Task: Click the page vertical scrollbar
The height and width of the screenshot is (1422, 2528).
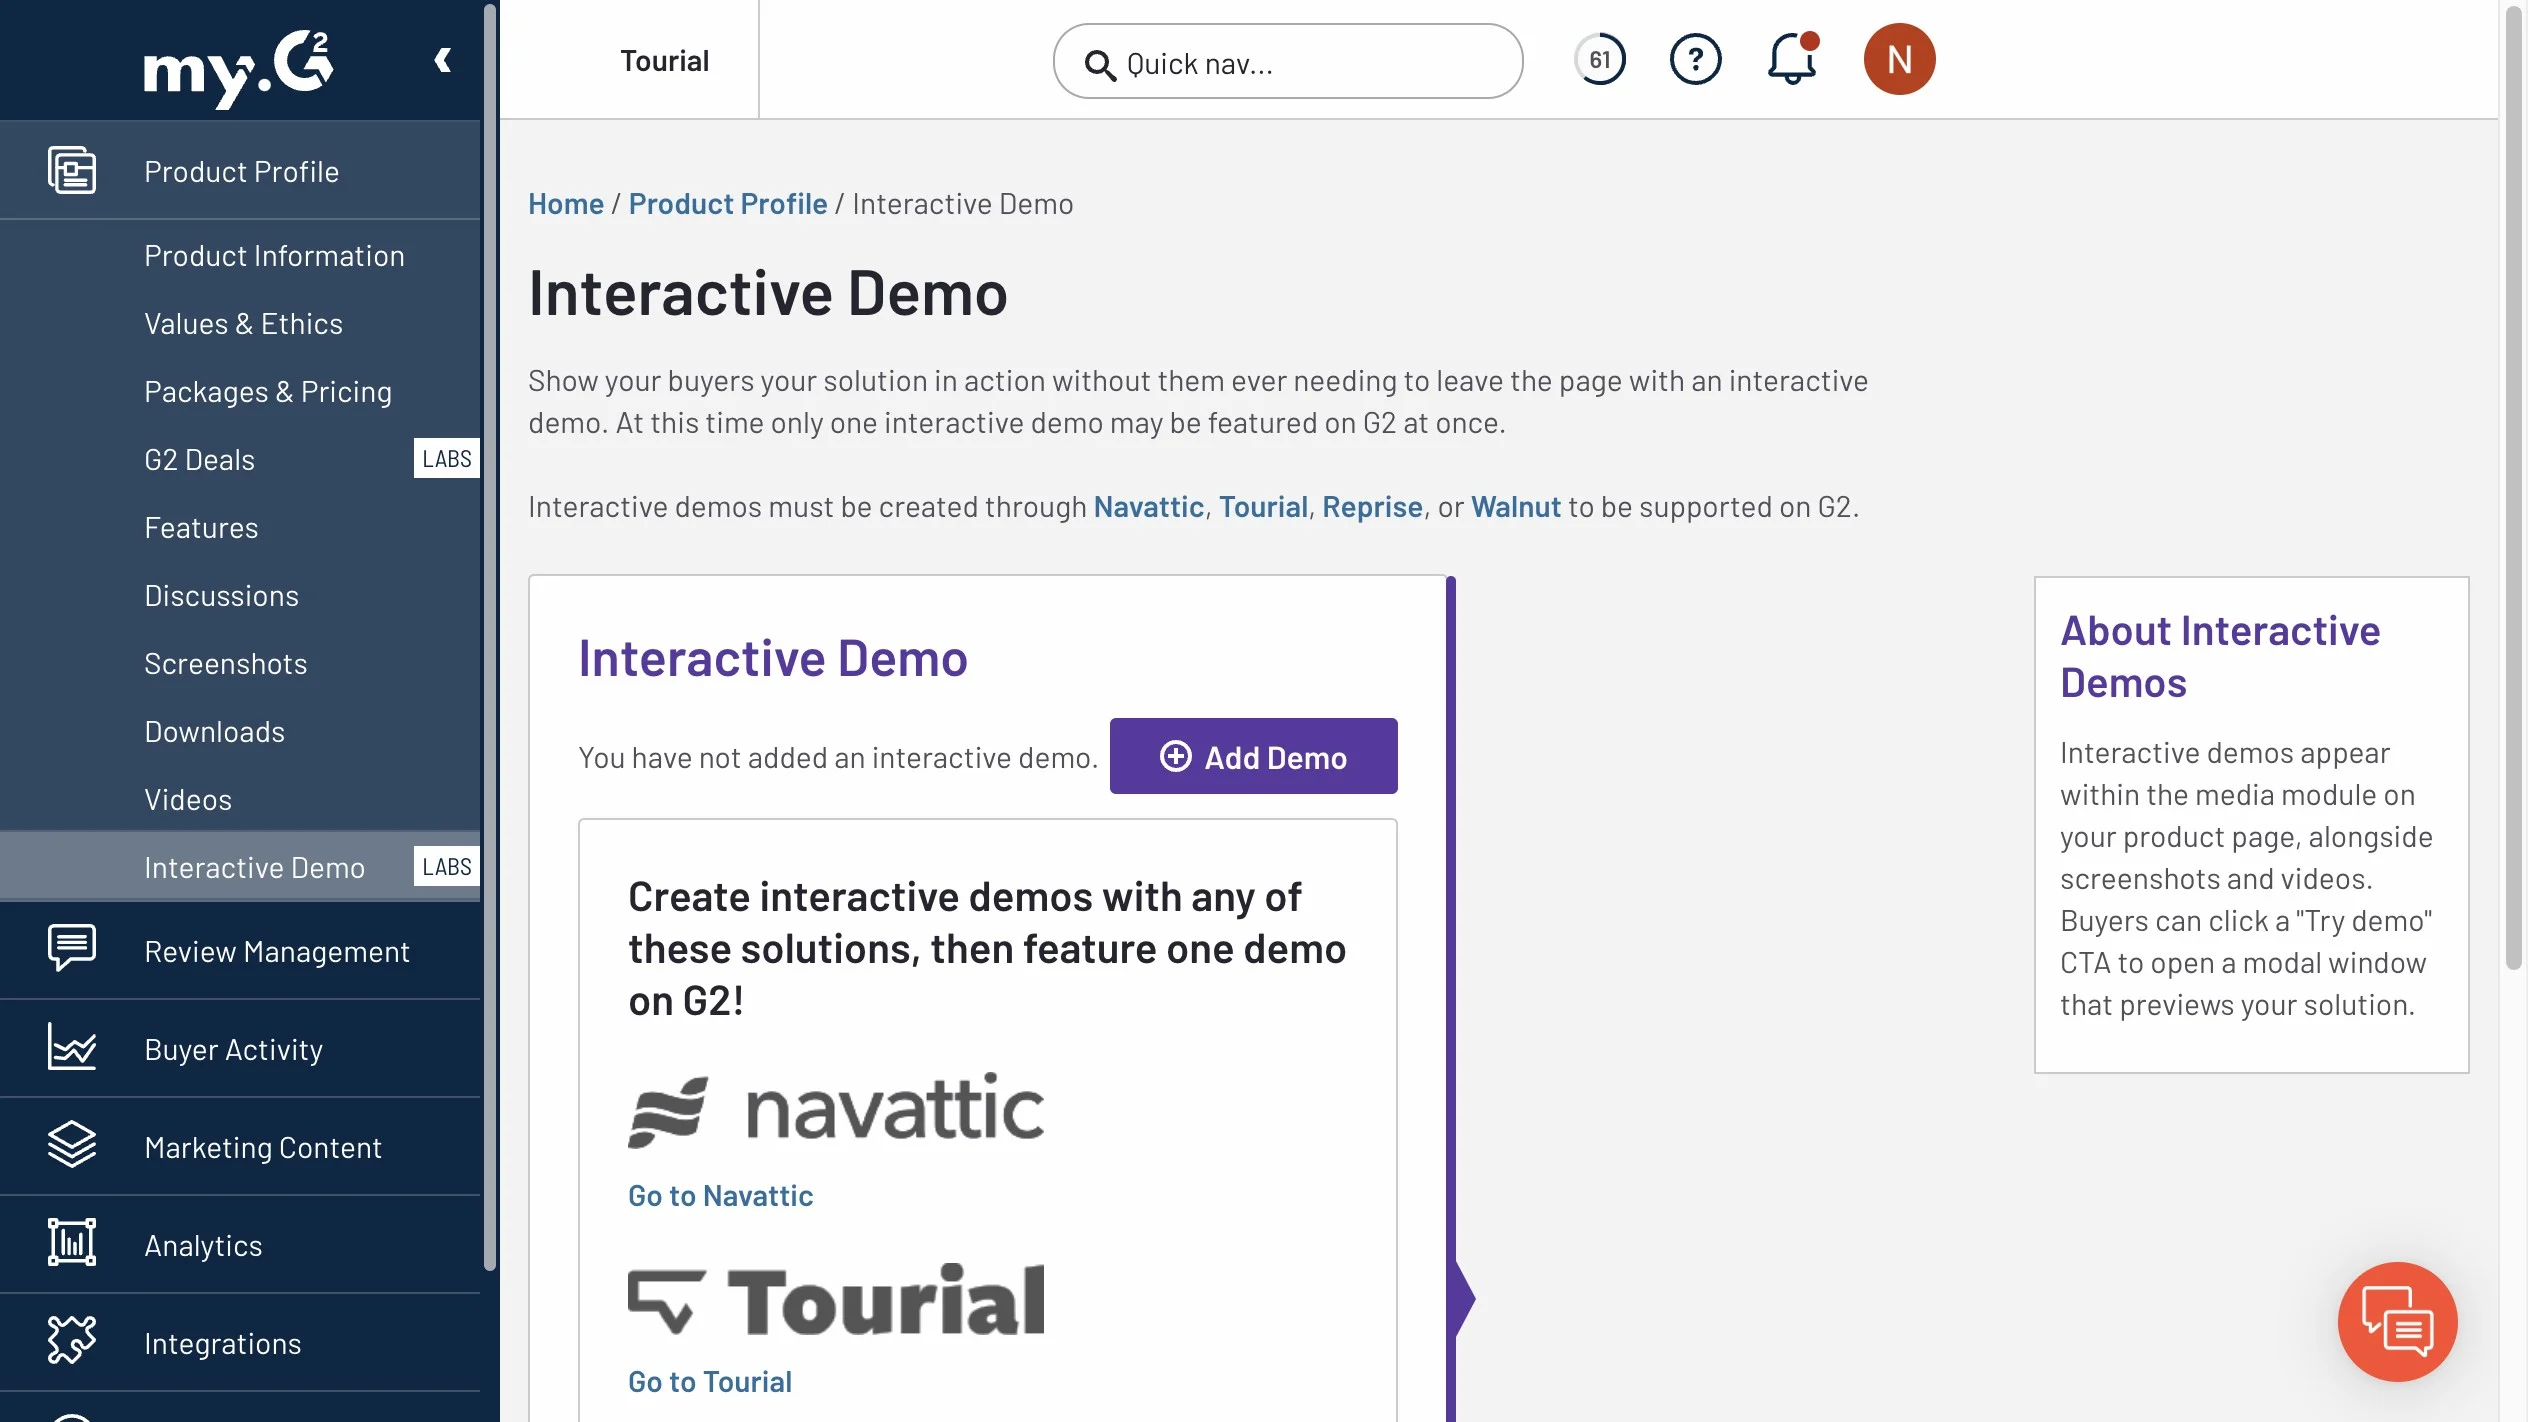Action: click(x=2513, y=488)
